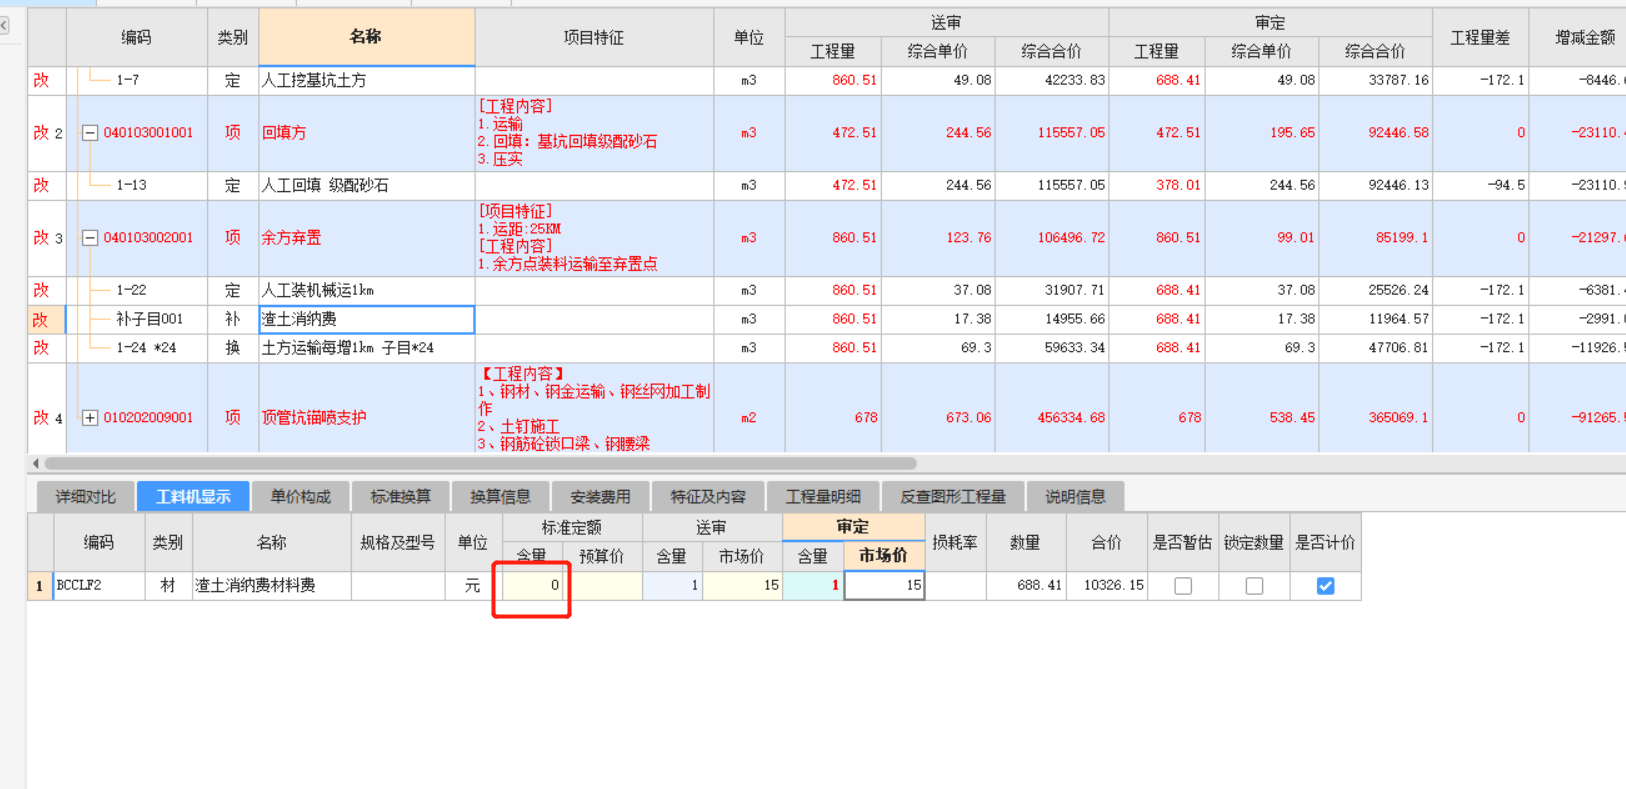Click 余方弃置 审定 综合合价 85199.1
Image resolution: width=1626 pixels, height=789 pixels.
click(x=1376, y=238)
